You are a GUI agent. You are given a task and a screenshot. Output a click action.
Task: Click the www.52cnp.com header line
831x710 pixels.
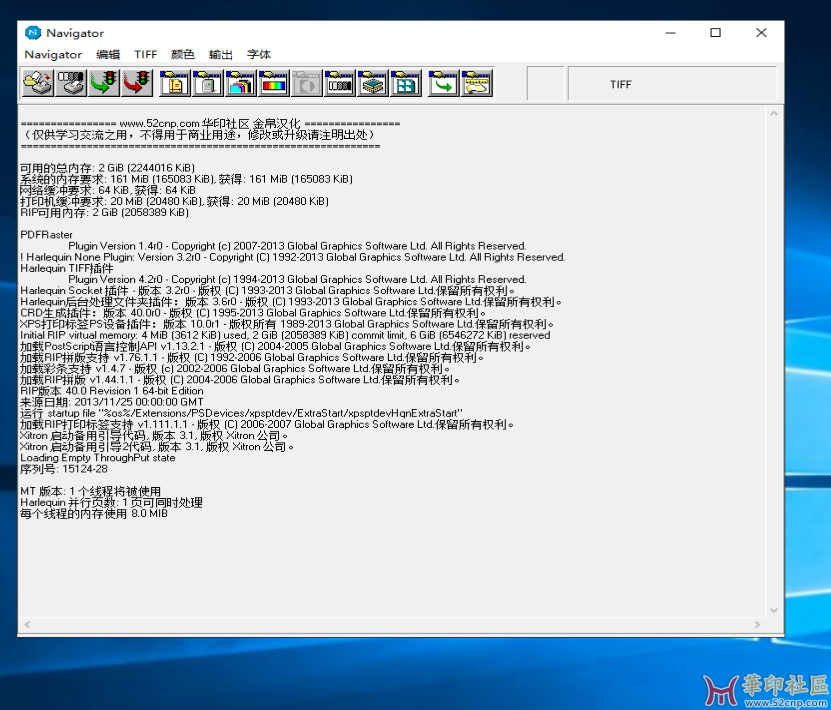[210, 123]
